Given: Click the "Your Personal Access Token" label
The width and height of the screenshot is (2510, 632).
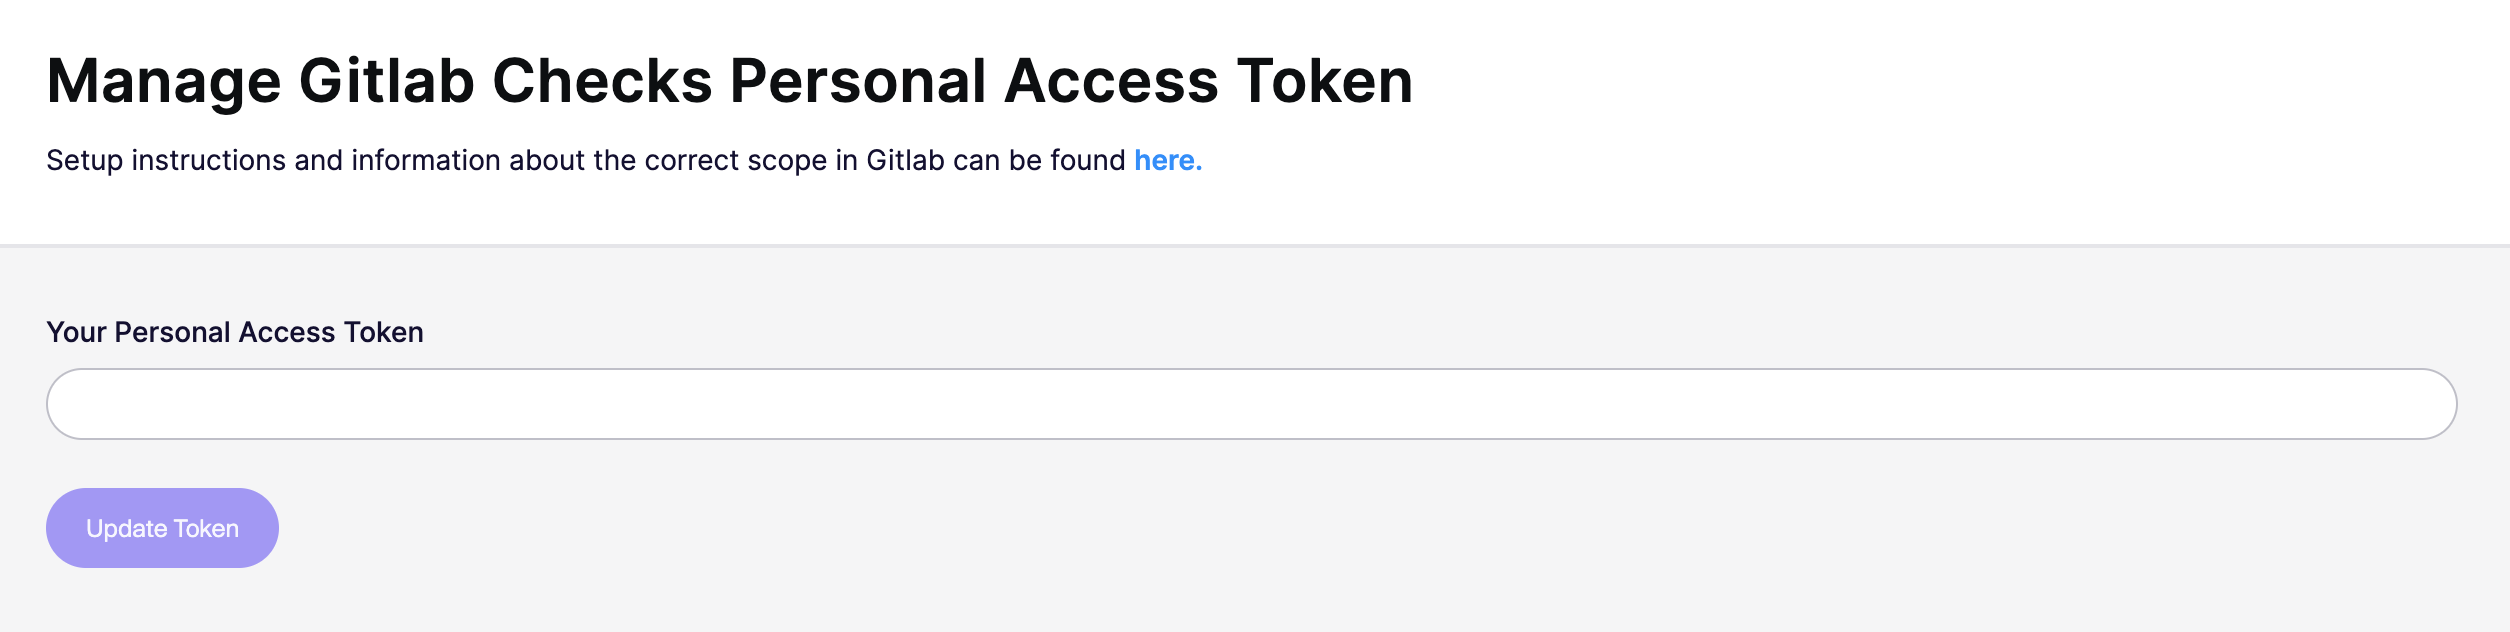Looking at the screenshot, I should pos(235,332).
